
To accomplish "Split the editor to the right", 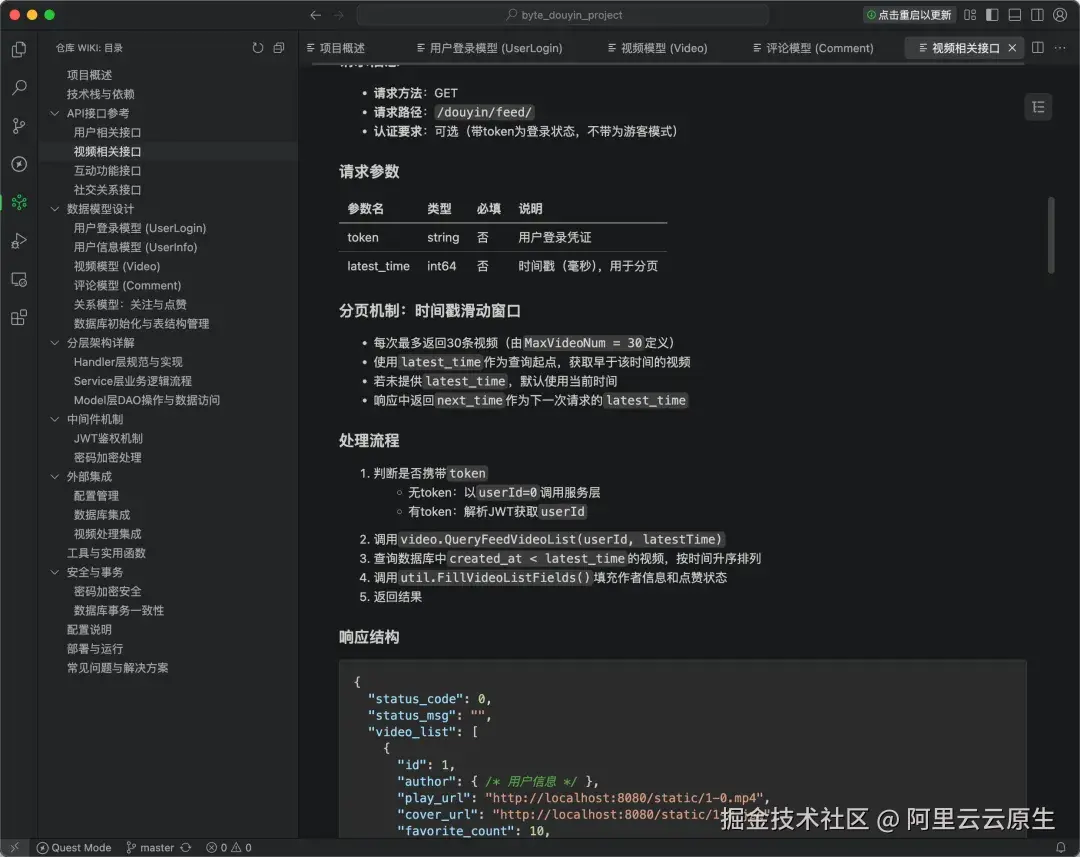I will click(x=1038, y=48).
